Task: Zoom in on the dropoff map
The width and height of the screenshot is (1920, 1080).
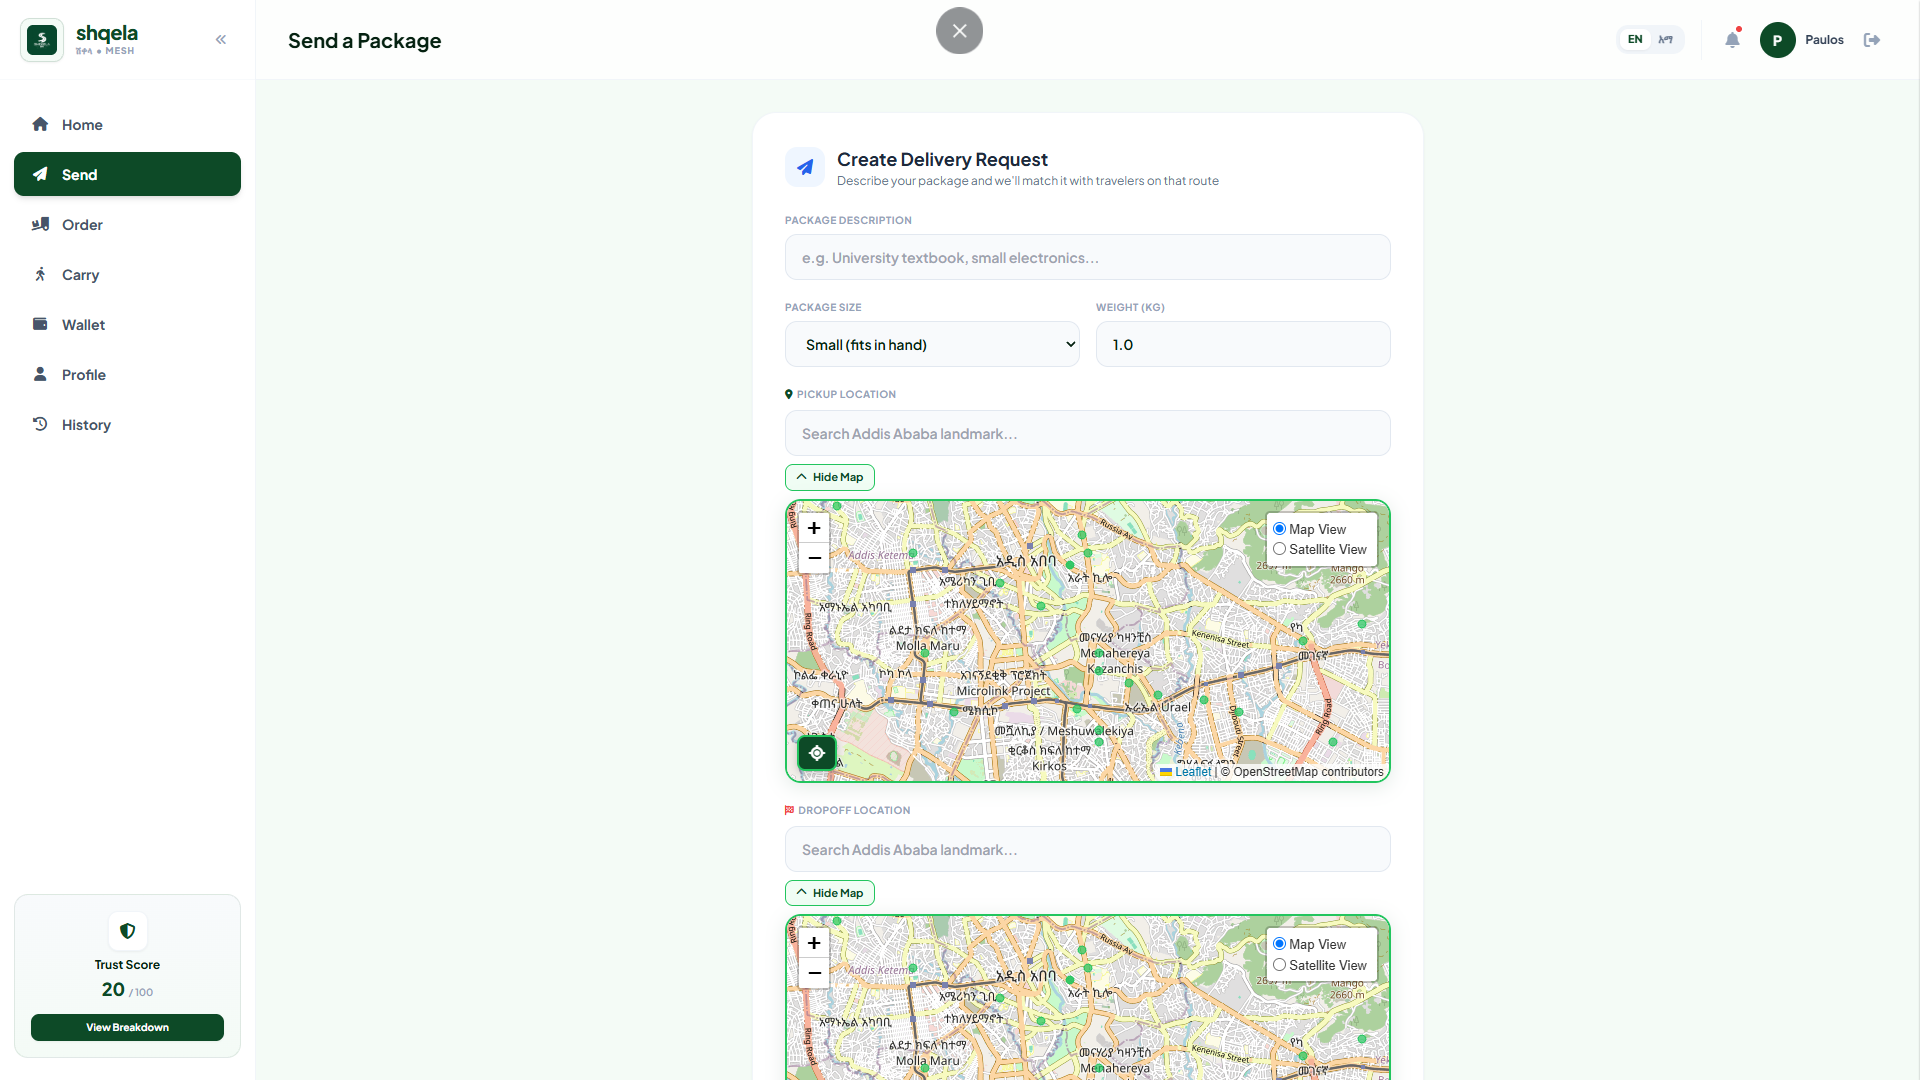Action: pos(814,943)
